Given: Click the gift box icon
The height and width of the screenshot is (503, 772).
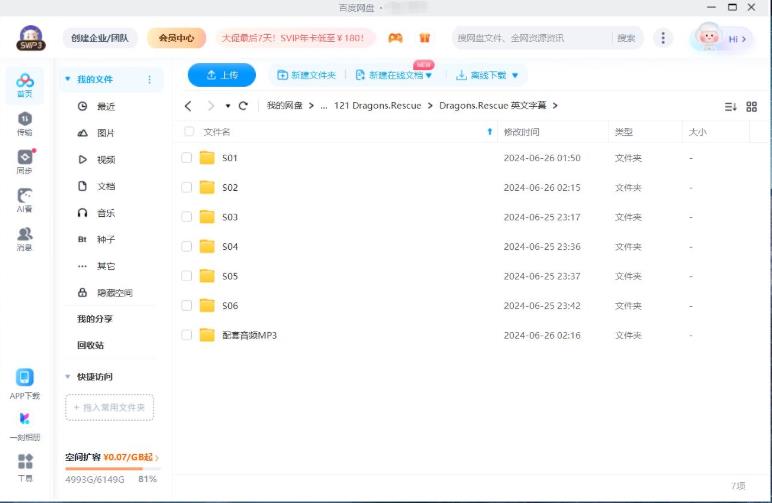Looking at the screenshot, I should [424, 38].
